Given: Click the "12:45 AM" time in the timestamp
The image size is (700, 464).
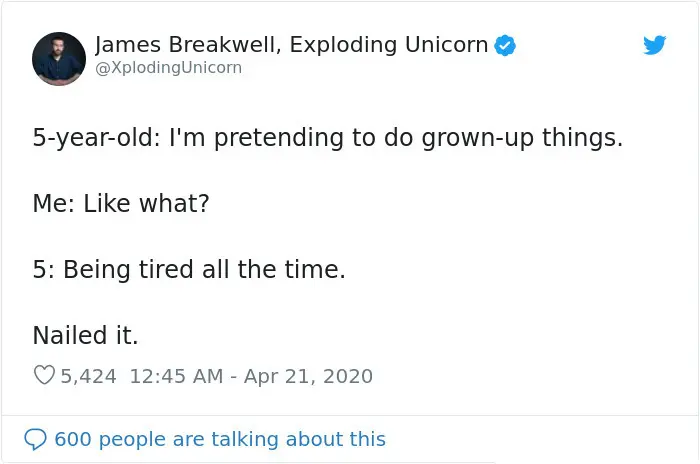Looking at the screenshot, I should pyautogui.click(x=176, y=376).
